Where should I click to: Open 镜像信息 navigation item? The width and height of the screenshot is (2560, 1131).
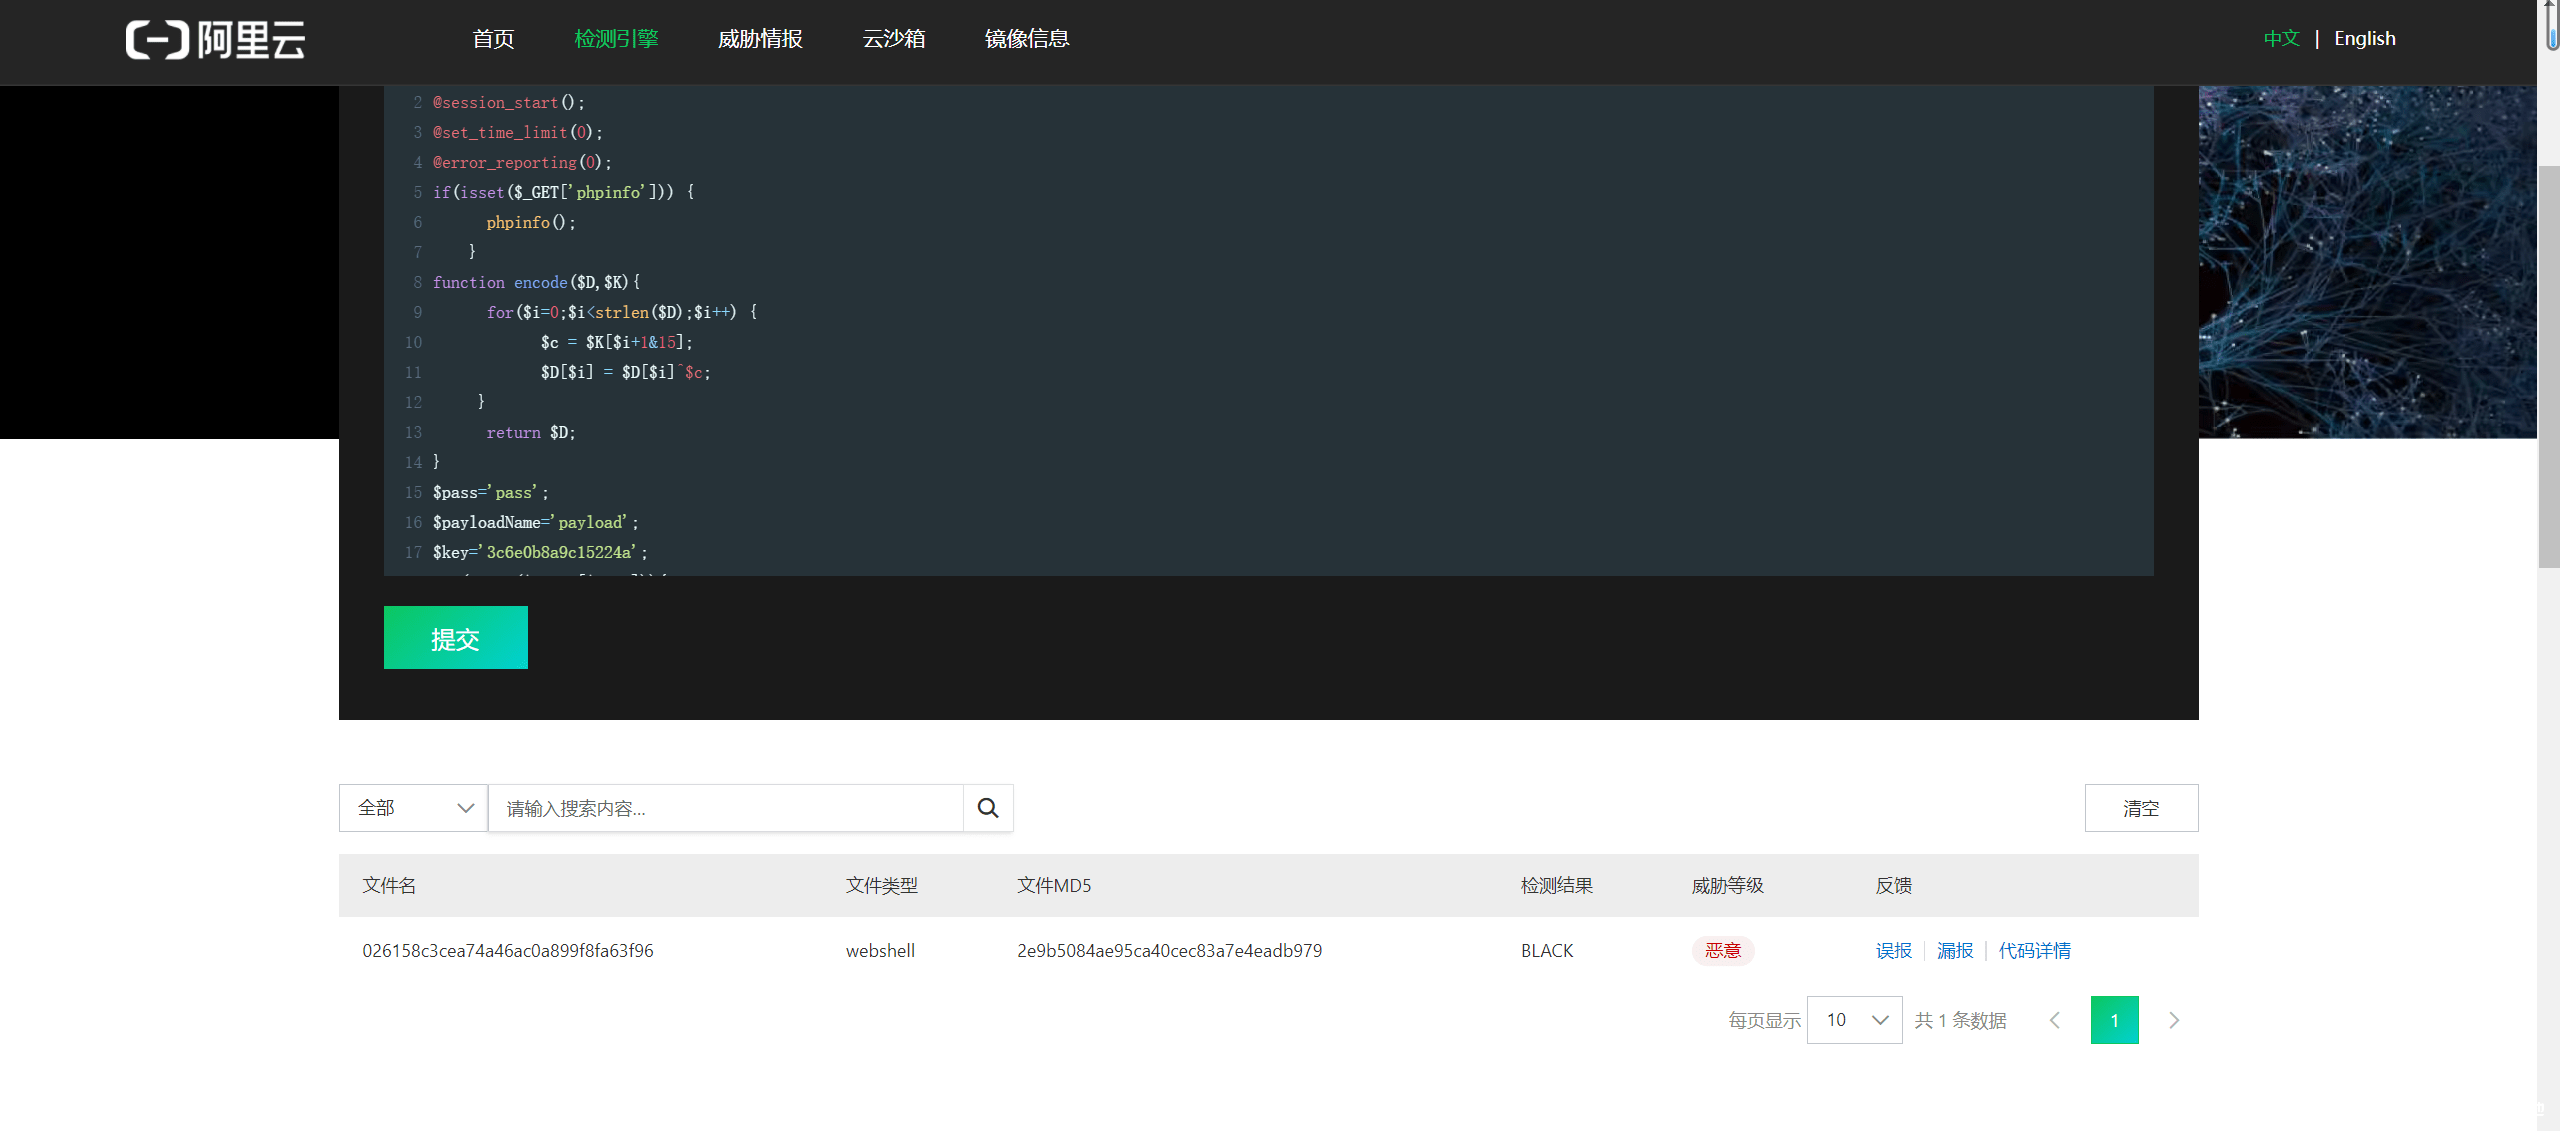click(x=1026, y=39)
